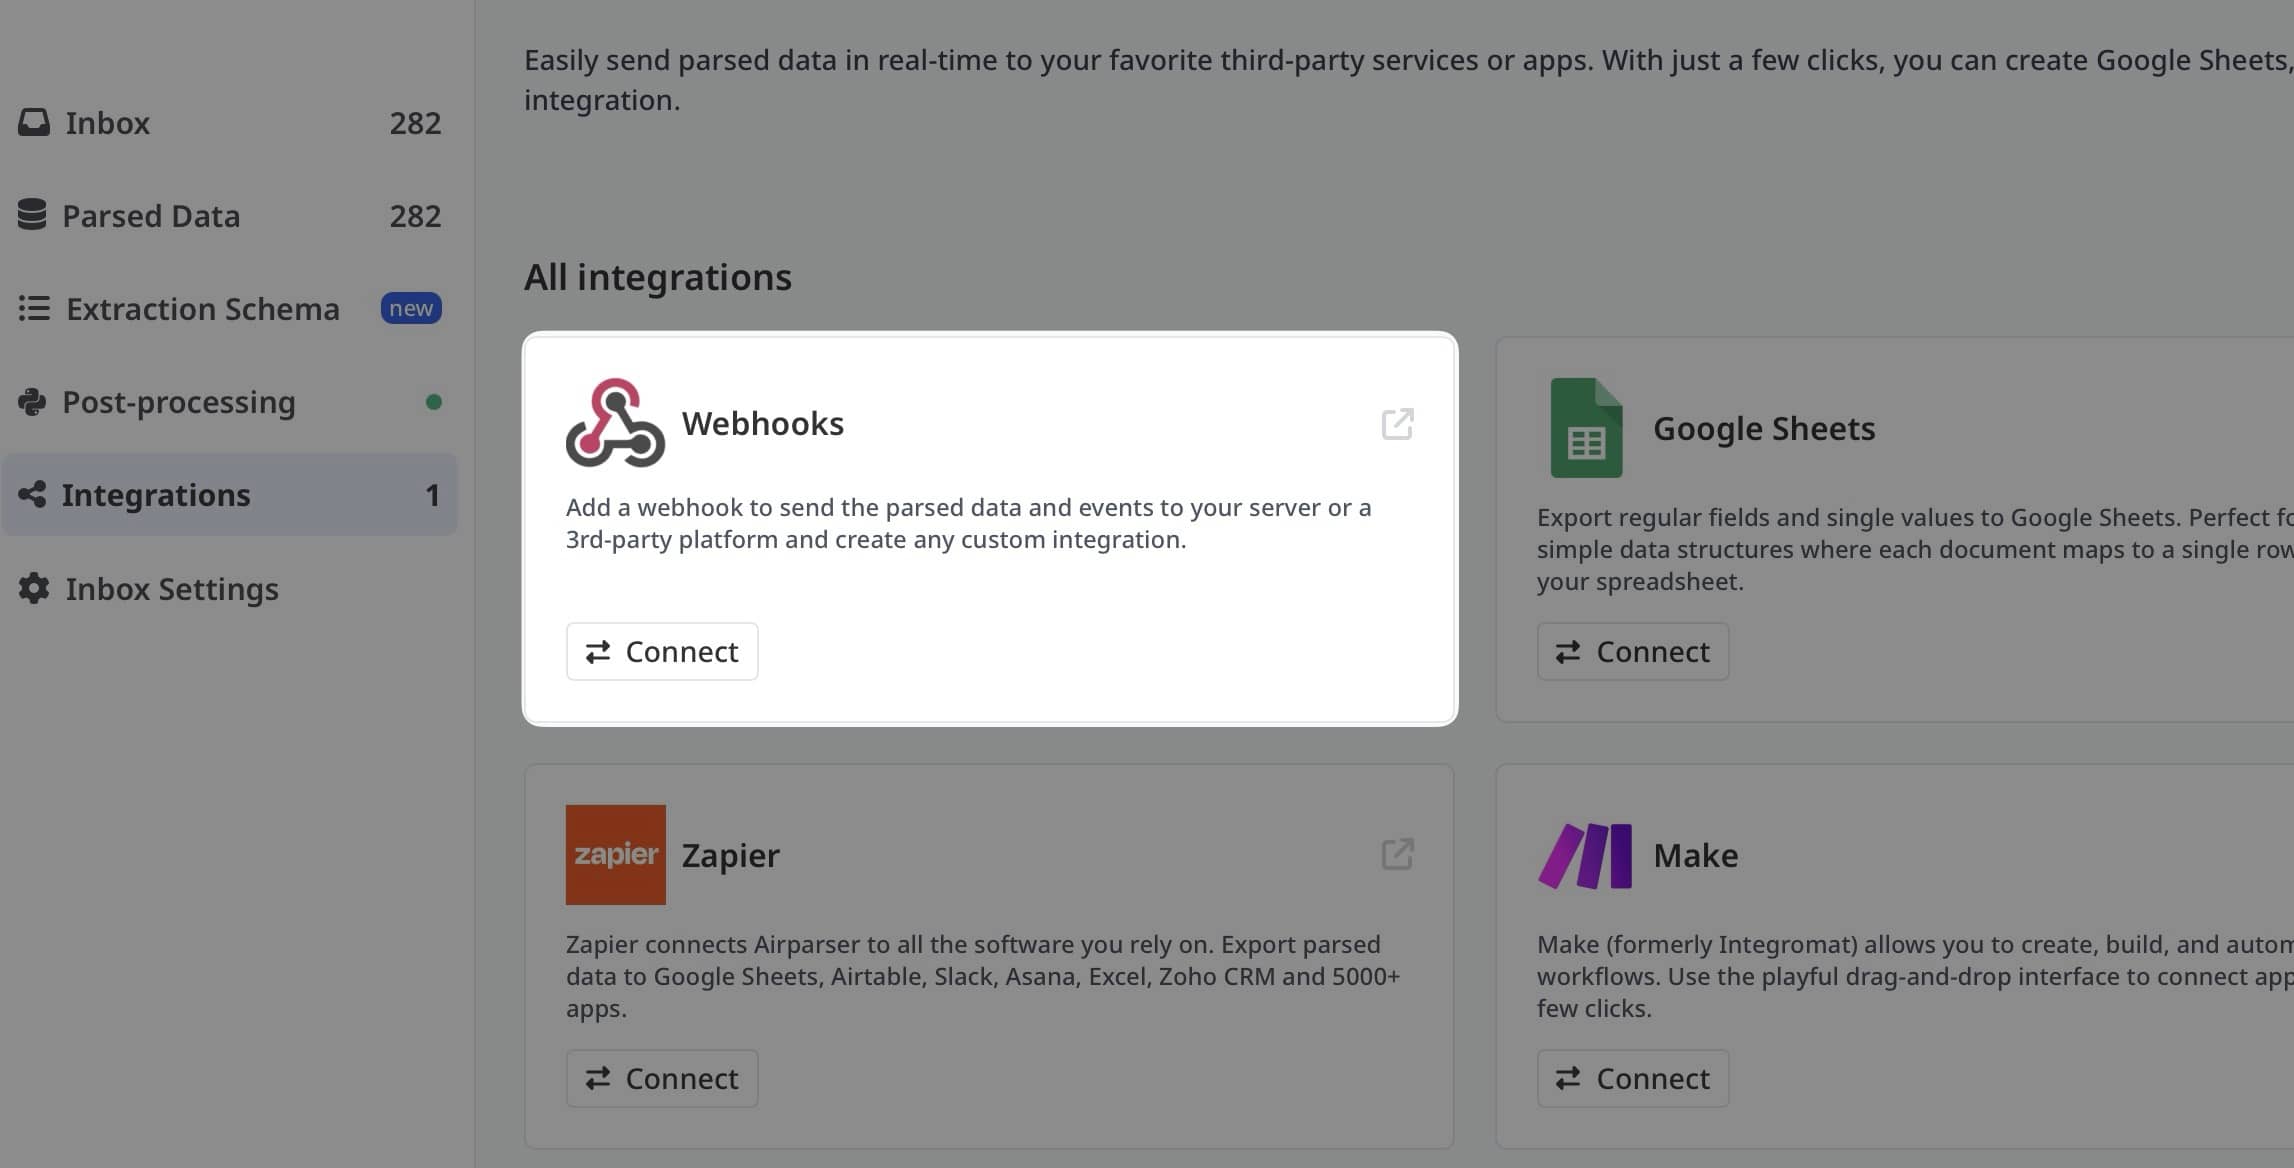Switch to the Parsed Data section

click(x=151, y=215)
